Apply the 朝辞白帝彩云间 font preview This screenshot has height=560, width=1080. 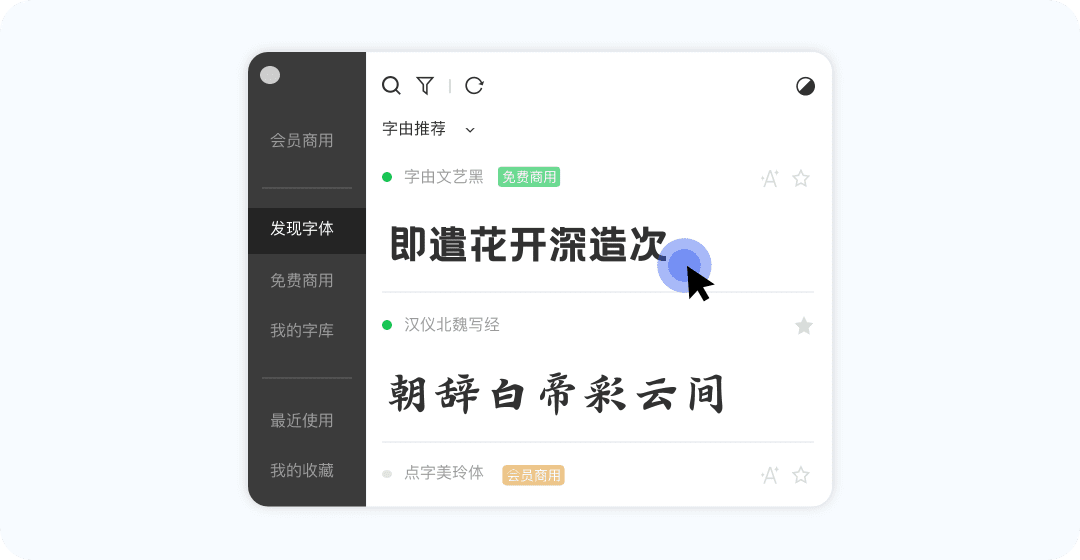[x=557, y=394]
